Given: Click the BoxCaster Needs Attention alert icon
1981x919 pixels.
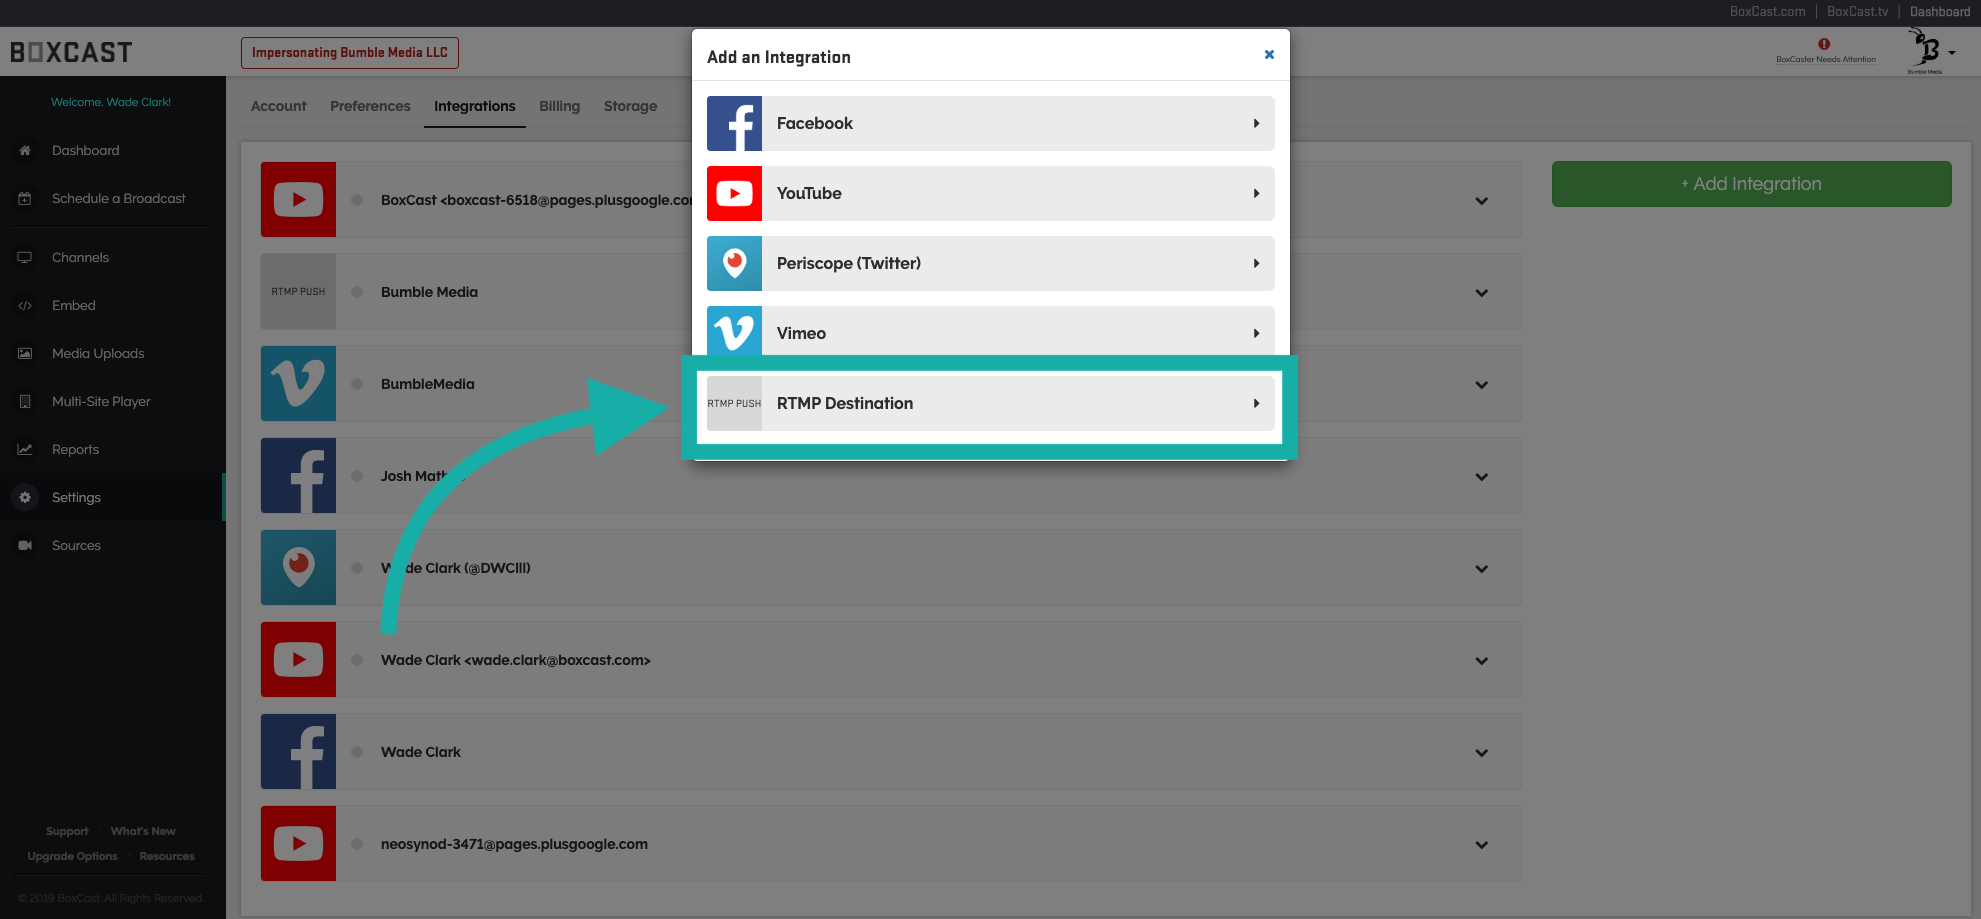Looking at the screenshot, I should click(x=1824, y=45).
